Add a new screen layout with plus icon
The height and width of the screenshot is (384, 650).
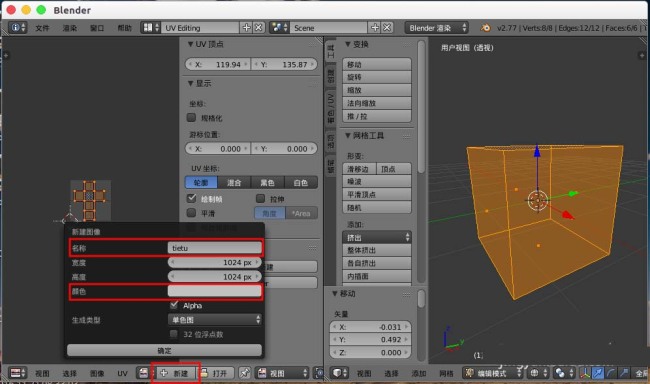(x=247, y=28)
